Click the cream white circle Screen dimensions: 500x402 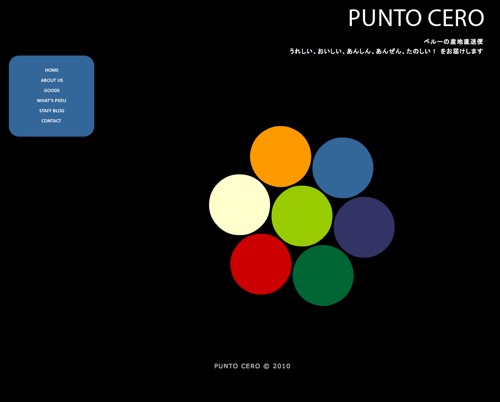240,205
